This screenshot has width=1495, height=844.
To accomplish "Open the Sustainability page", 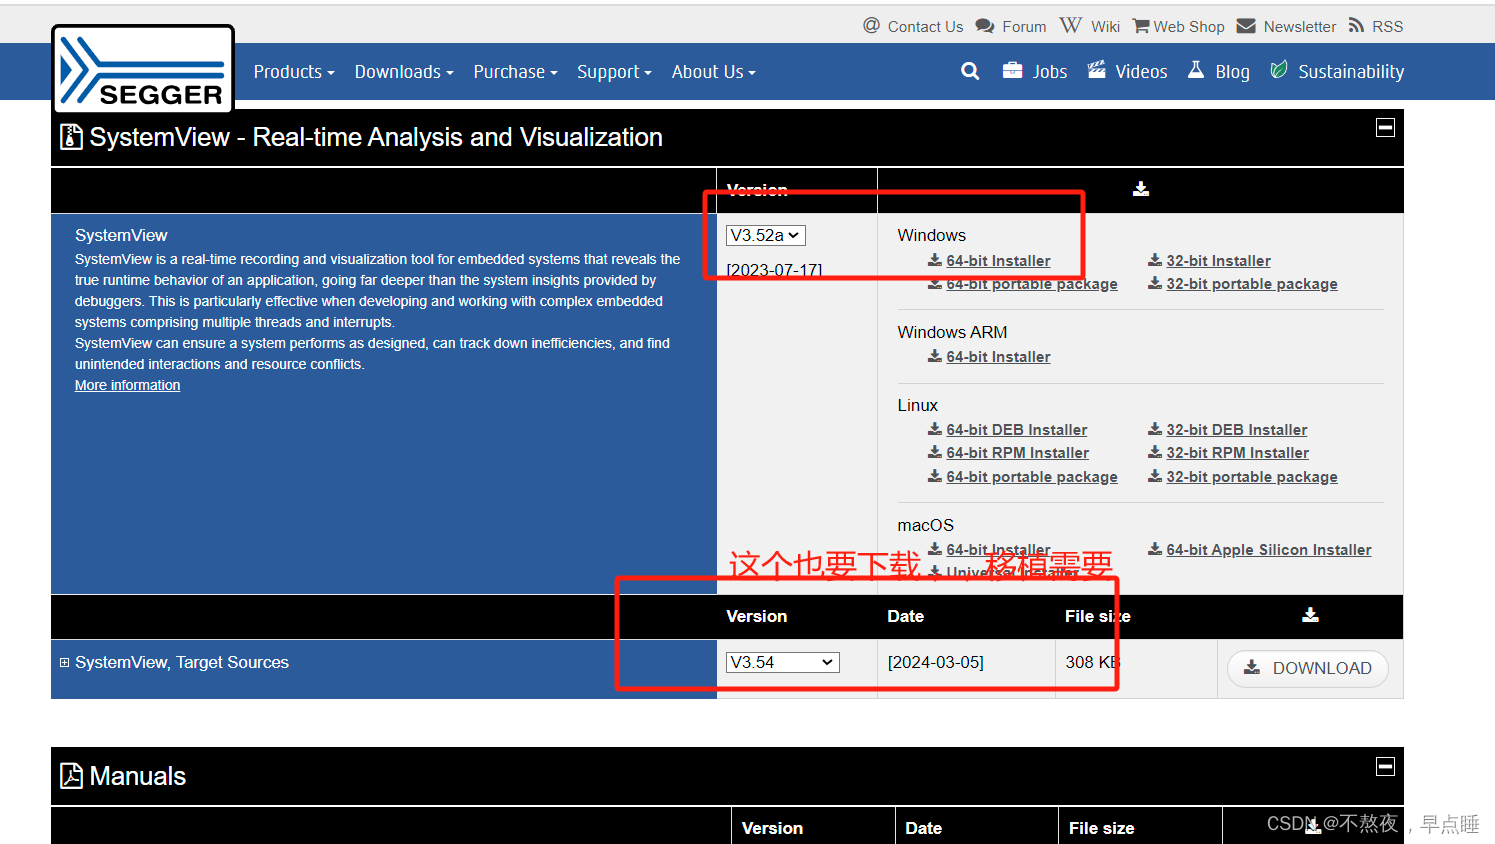I will pyautogui.click(x=1337, y=71).
